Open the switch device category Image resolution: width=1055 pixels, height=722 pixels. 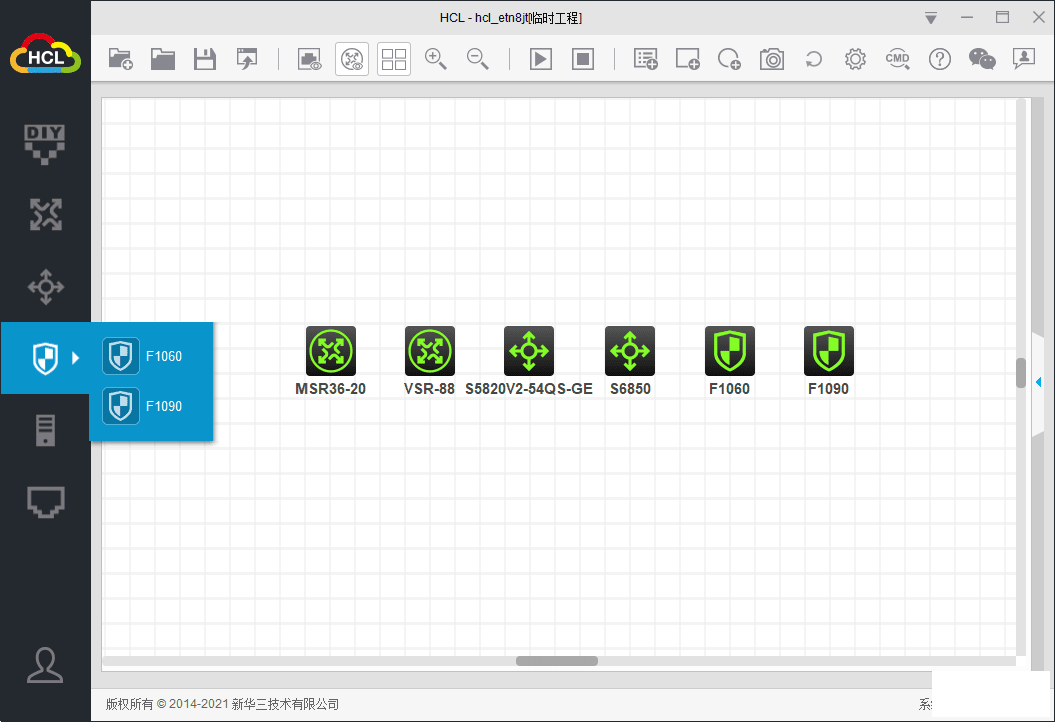[45, 287]
